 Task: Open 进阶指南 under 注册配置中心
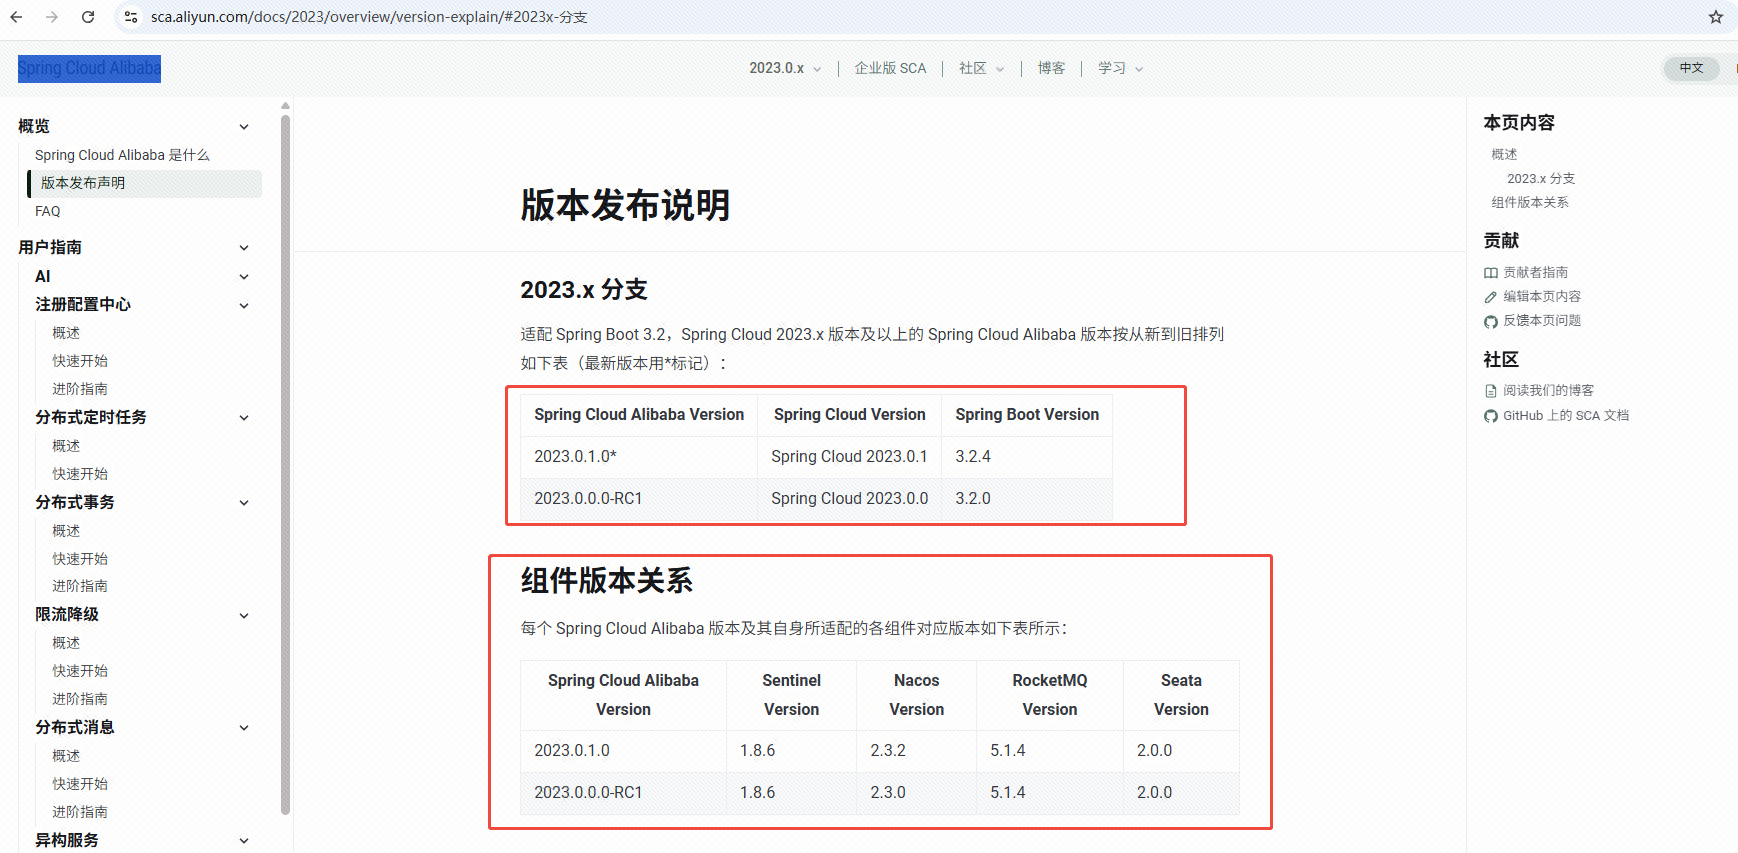click(x=80, y=389)
